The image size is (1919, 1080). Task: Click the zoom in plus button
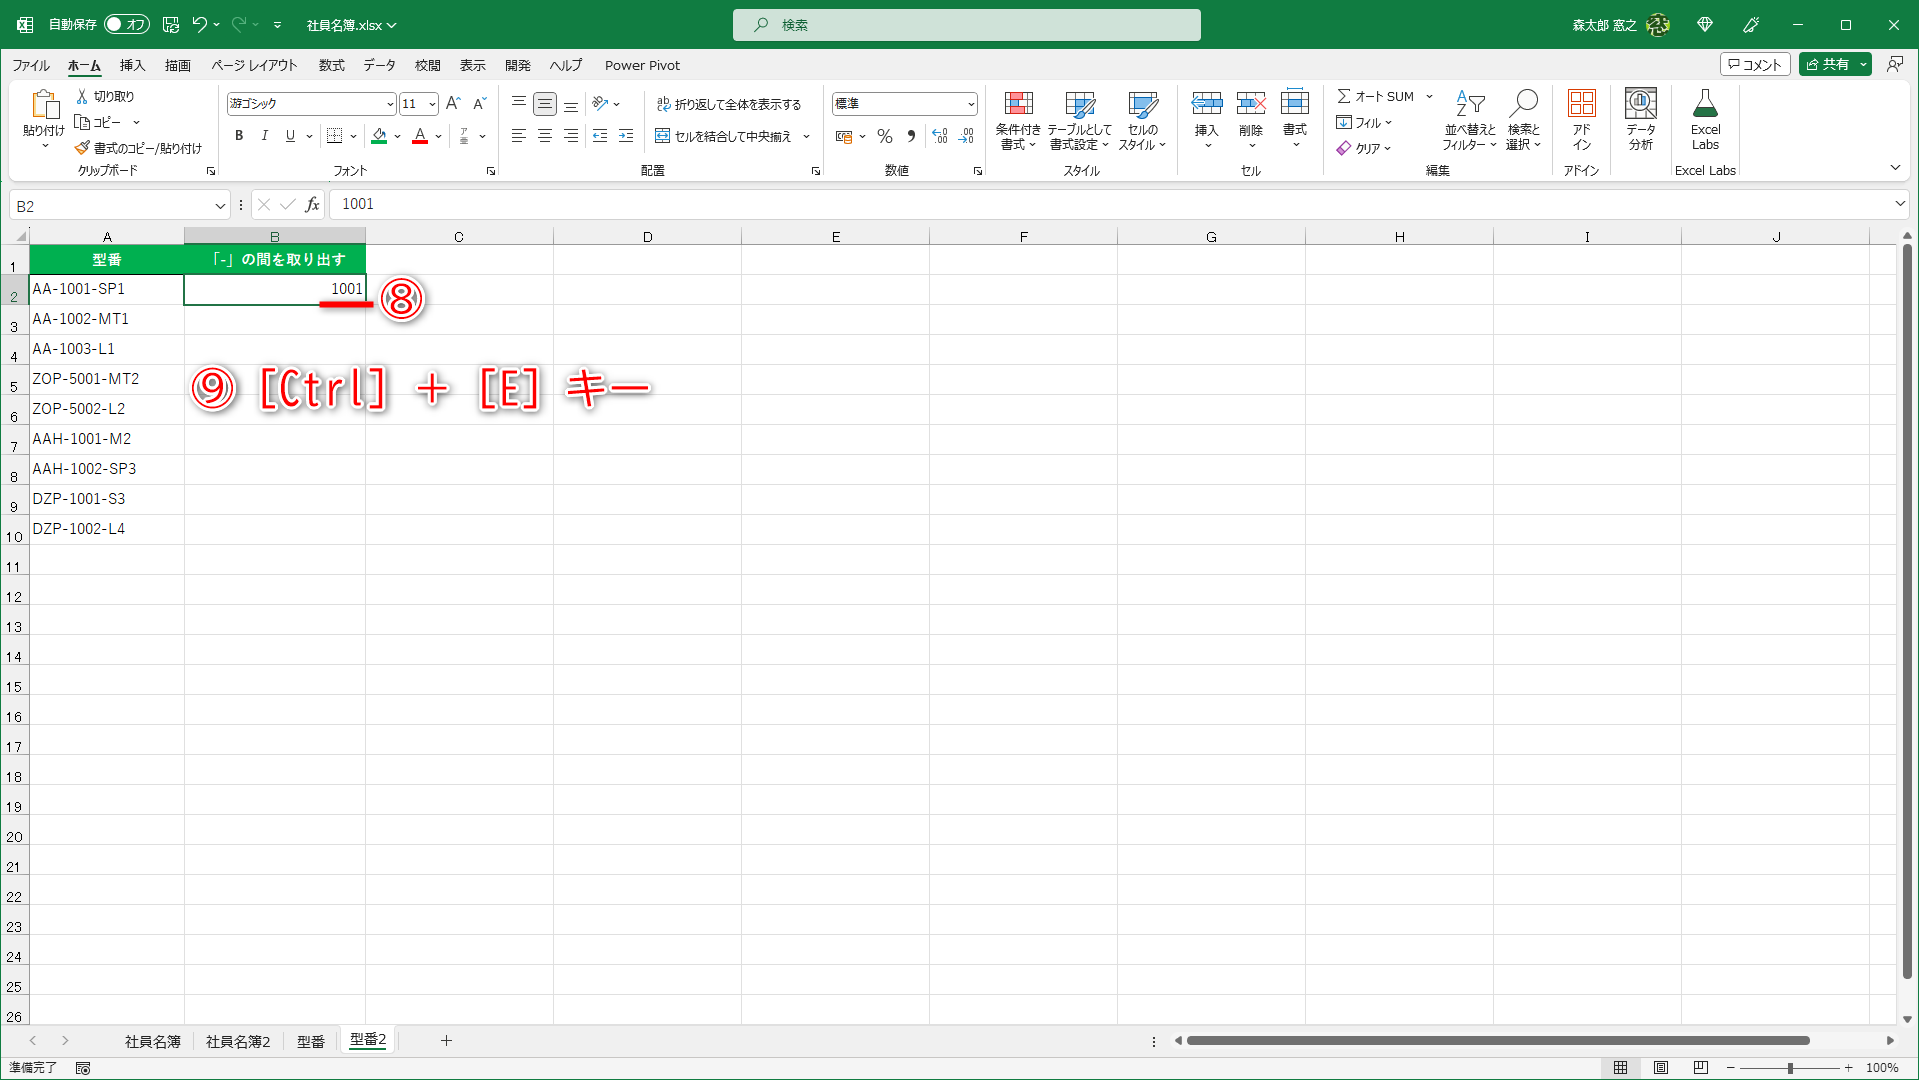point(1849,1068)
